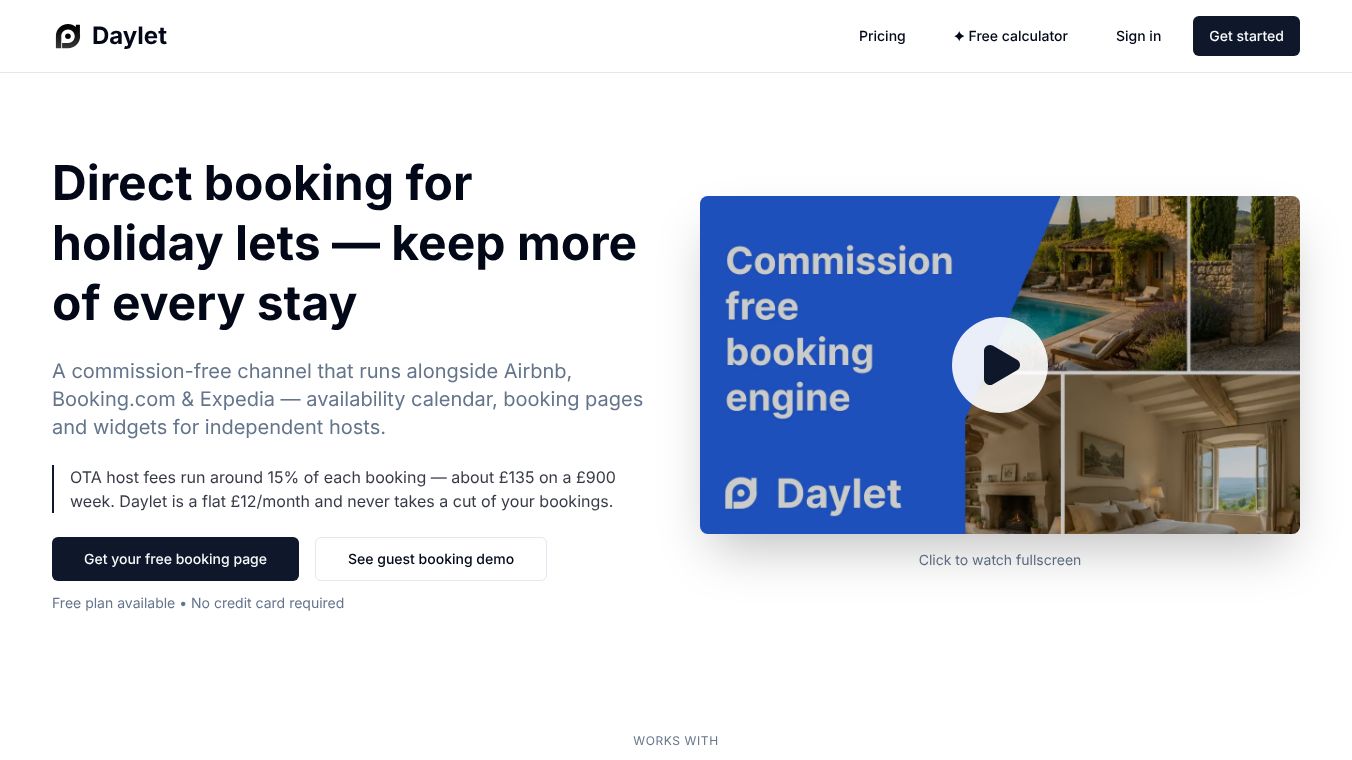This screenshot has width=1352, height=760.
Task: Go to Sign in
Action: (x=1138, y=36)
